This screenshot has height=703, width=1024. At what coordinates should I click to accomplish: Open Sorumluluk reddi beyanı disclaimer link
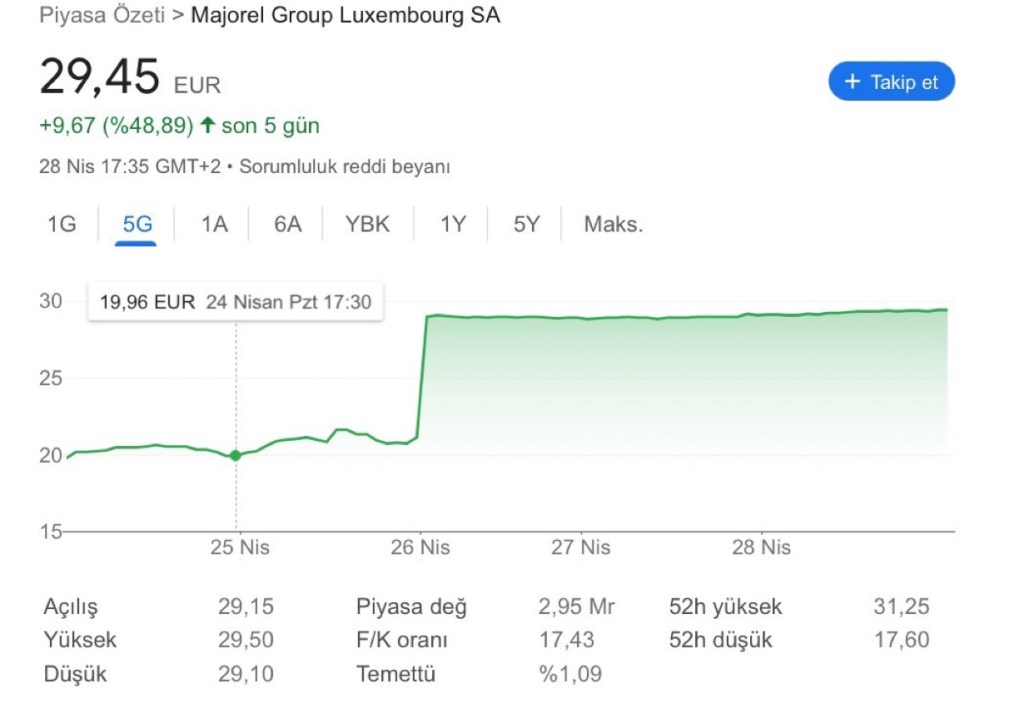tap(344, 167)
